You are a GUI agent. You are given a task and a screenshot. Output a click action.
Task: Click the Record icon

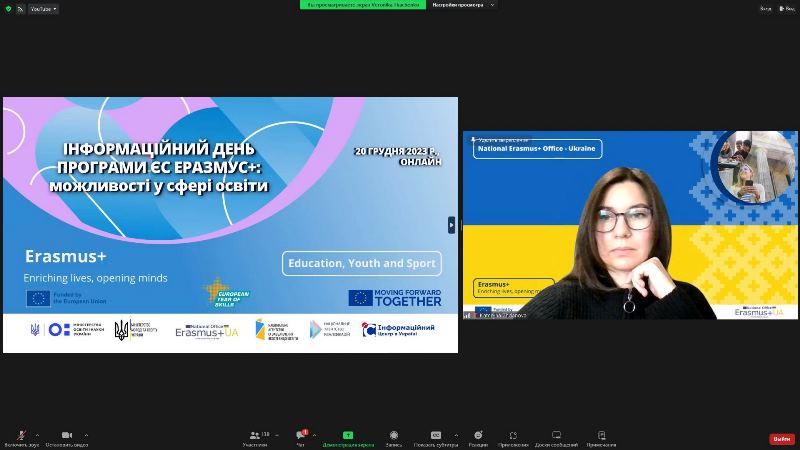(x=394, y=435)
